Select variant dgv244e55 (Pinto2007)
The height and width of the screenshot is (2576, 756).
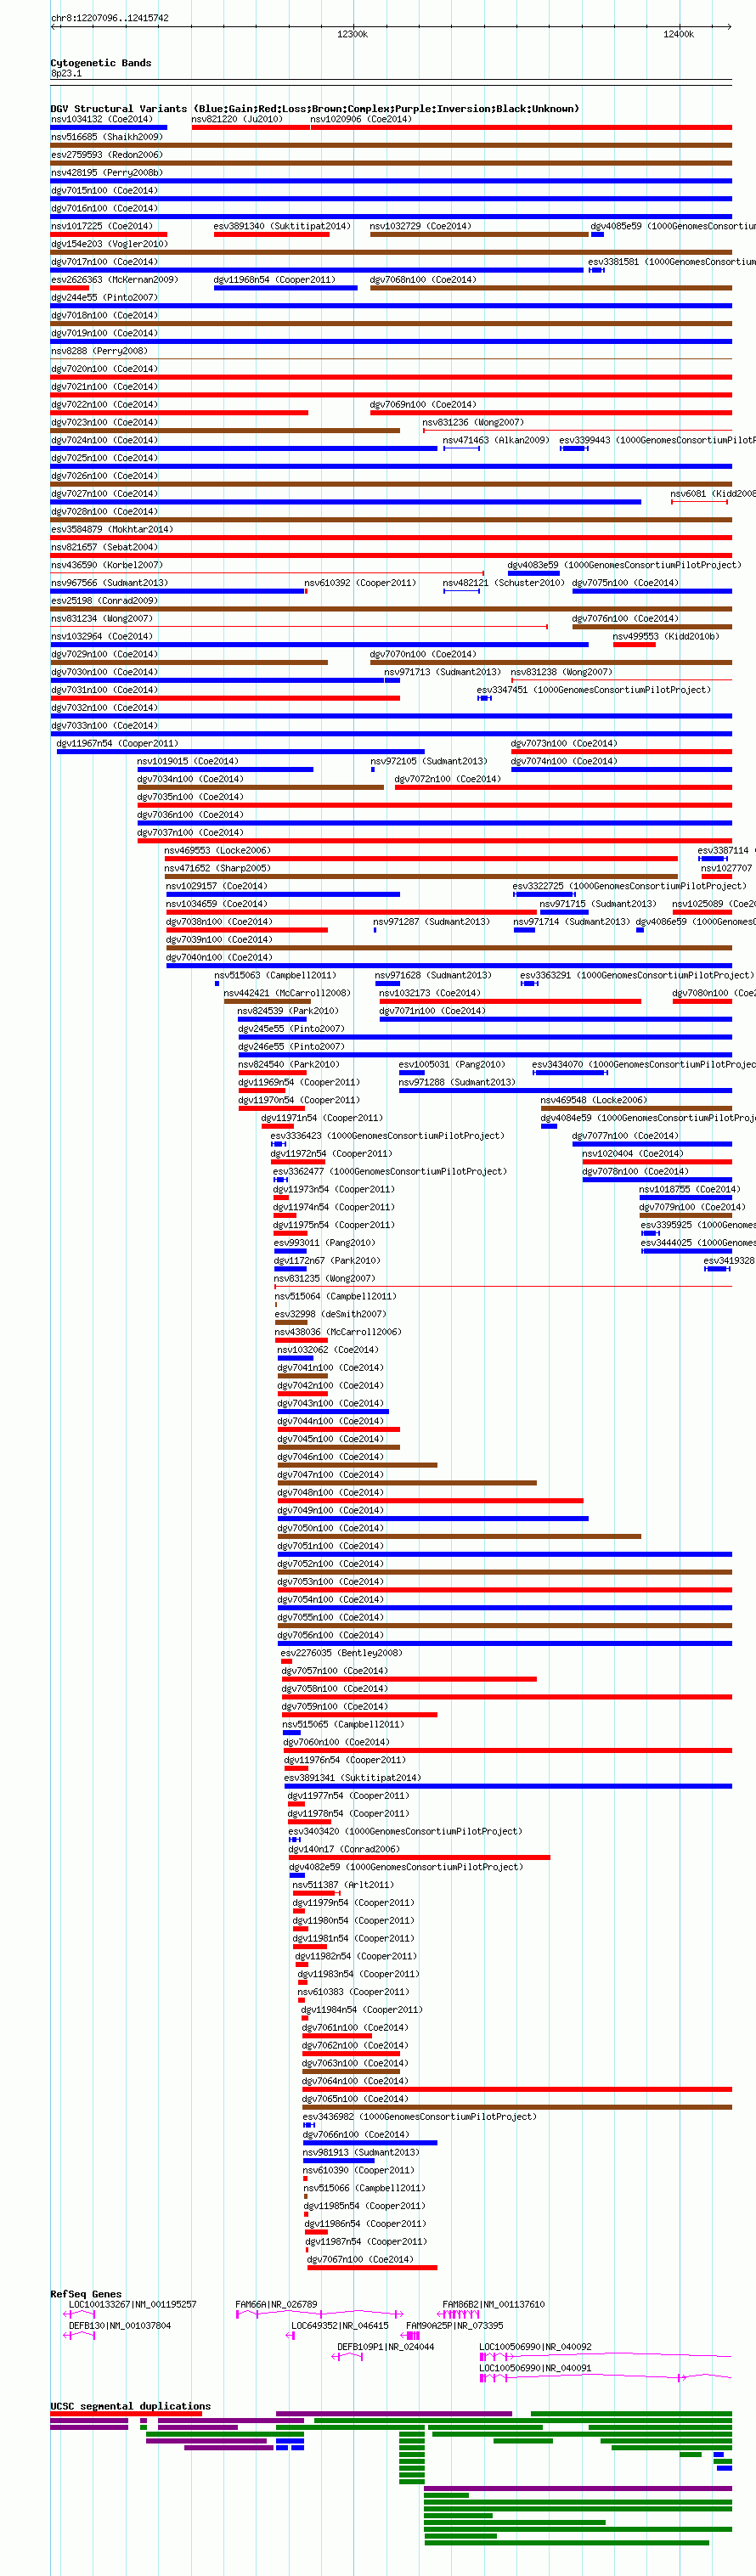click(104, 297)
